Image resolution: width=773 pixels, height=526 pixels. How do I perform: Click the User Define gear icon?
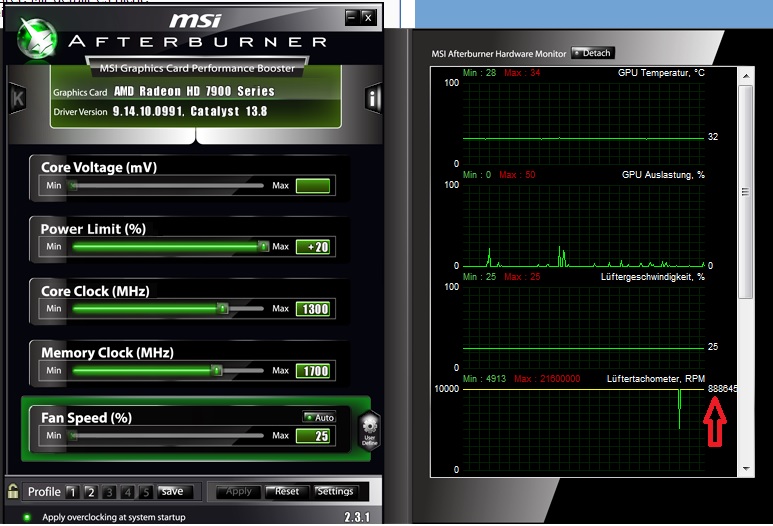click(369, 431)
